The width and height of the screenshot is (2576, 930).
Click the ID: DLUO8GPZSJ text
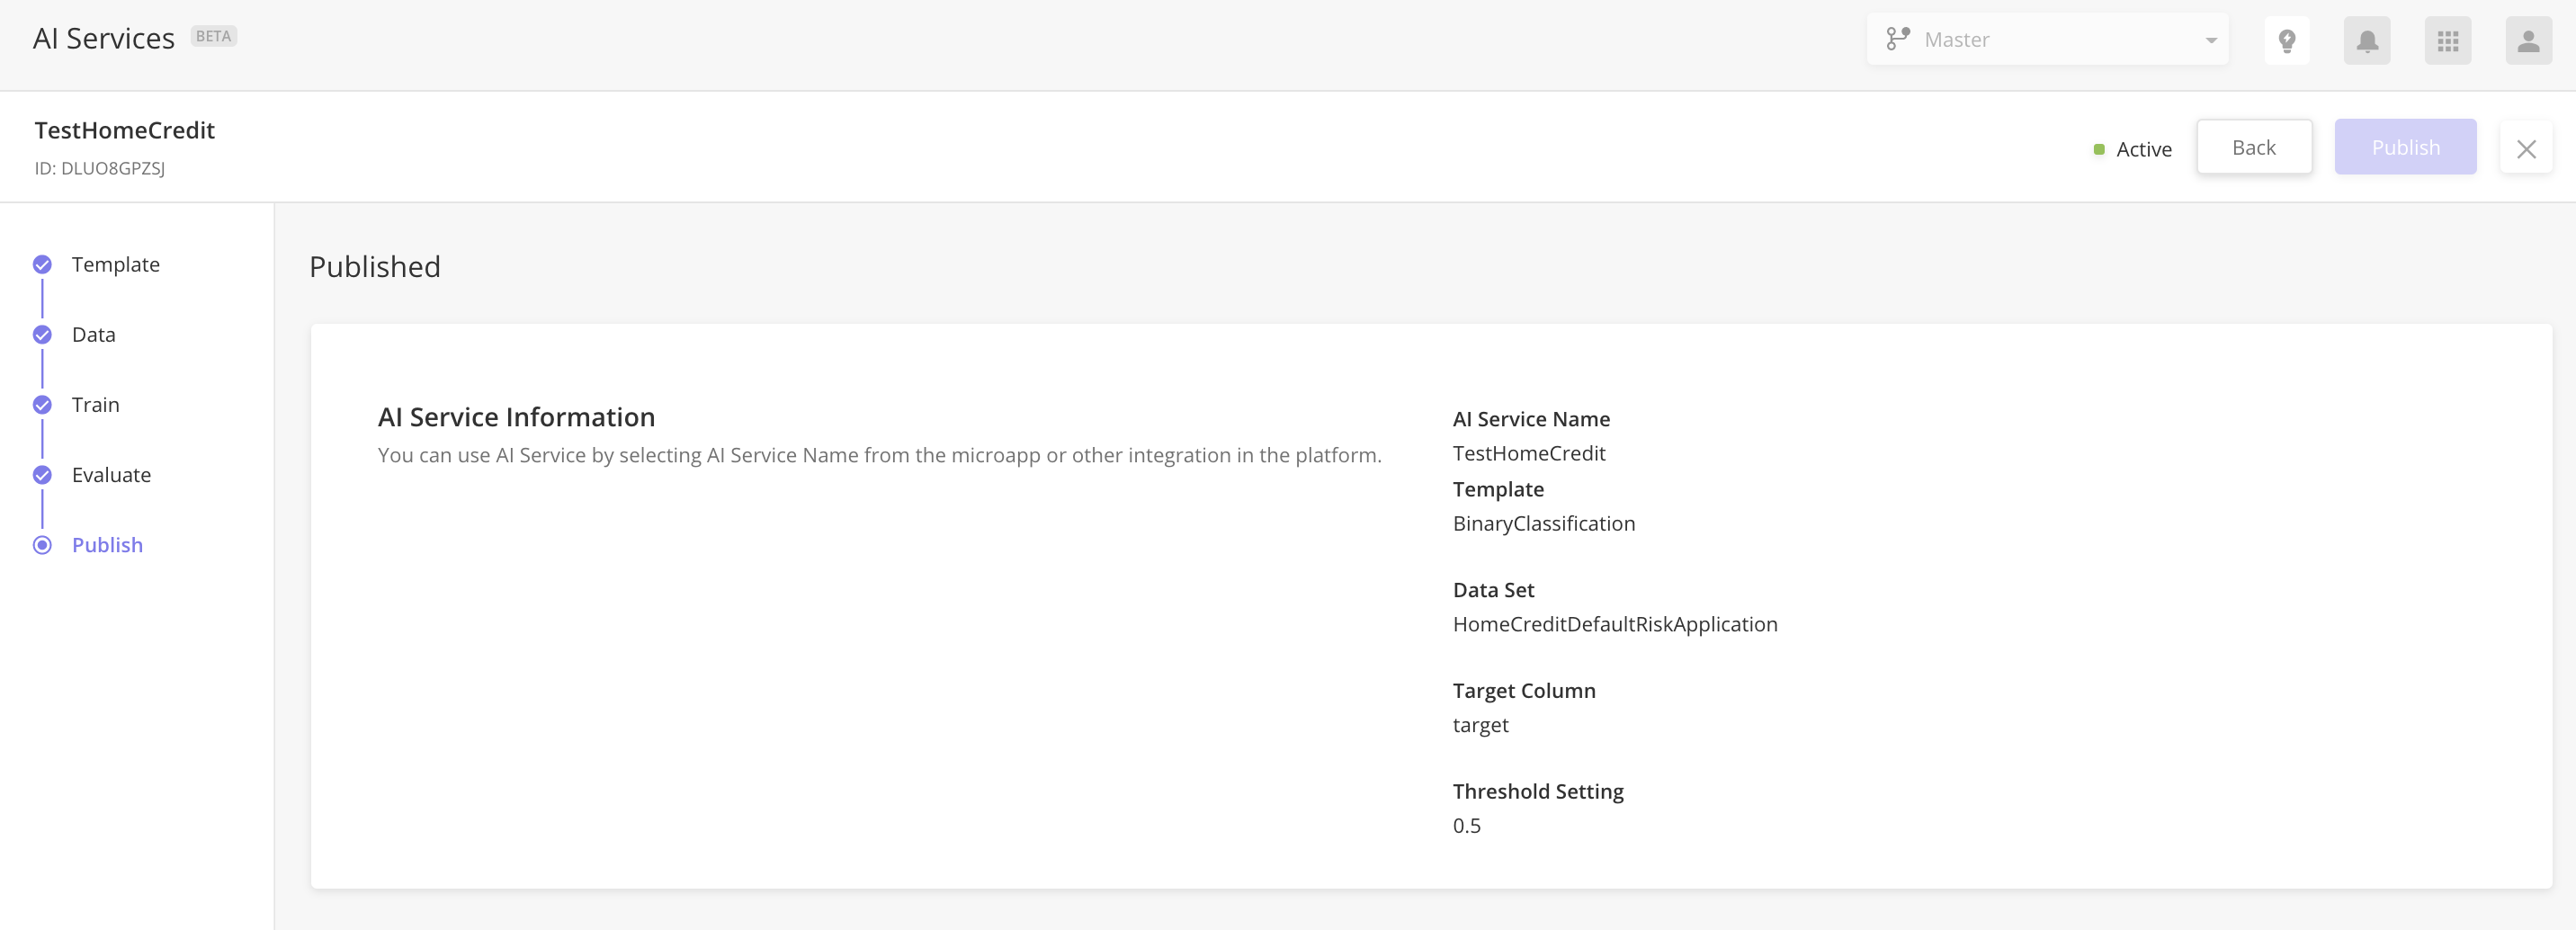(x=100, y=168)
